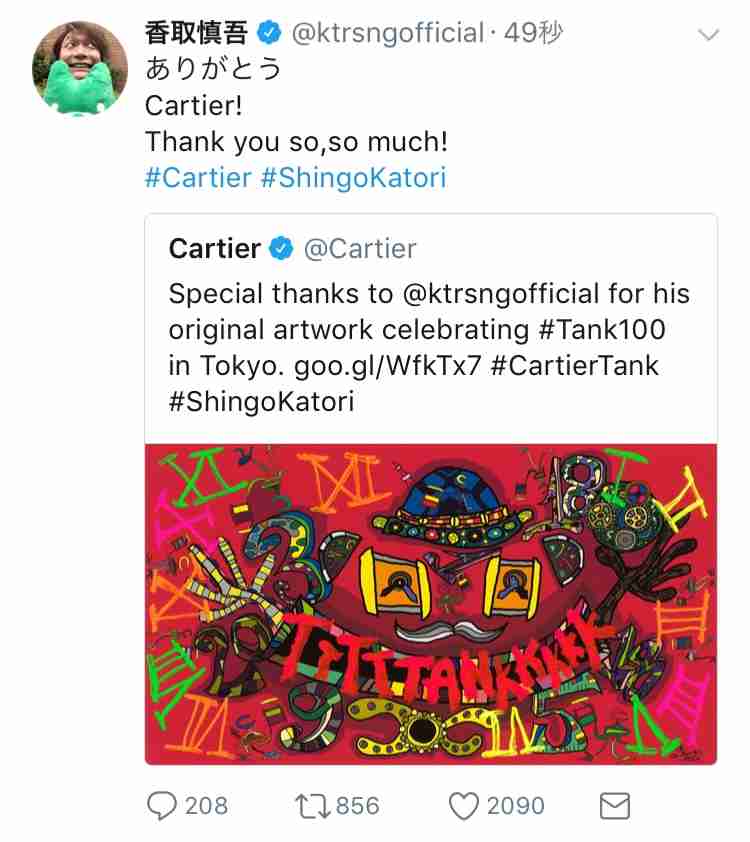Click the #CartierTank hashtag
750x842 pixels.
click(x=574, y=366)
